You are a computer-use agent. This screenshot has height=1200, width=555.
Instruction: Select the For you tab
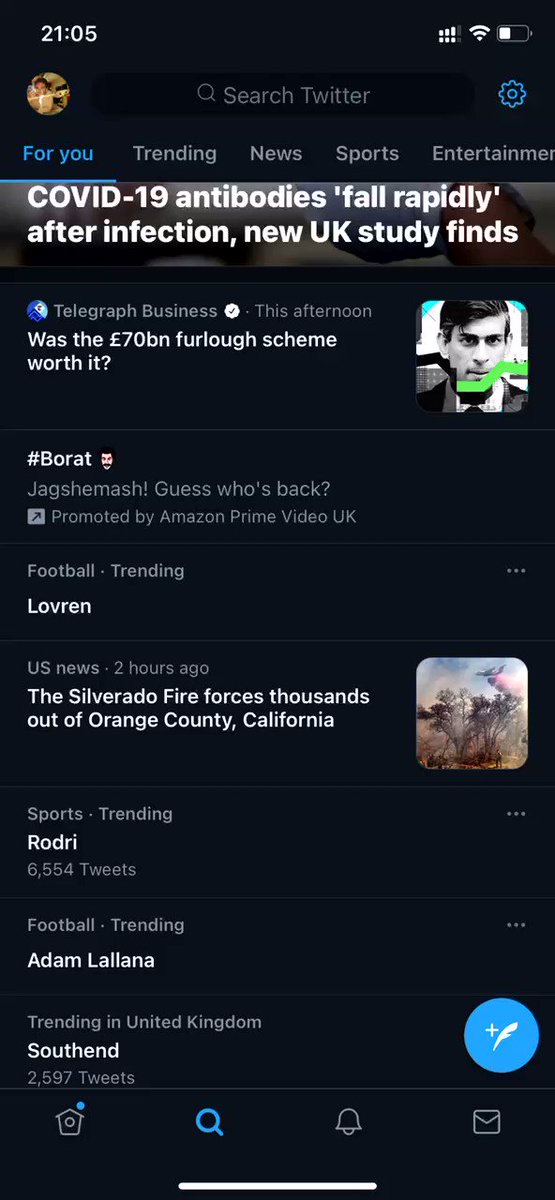[58, 153]
